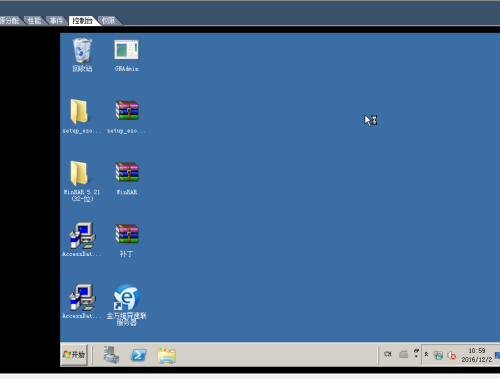Show hidden tray icons
Viewport: 500px width, 379px height.
[426, 354]
